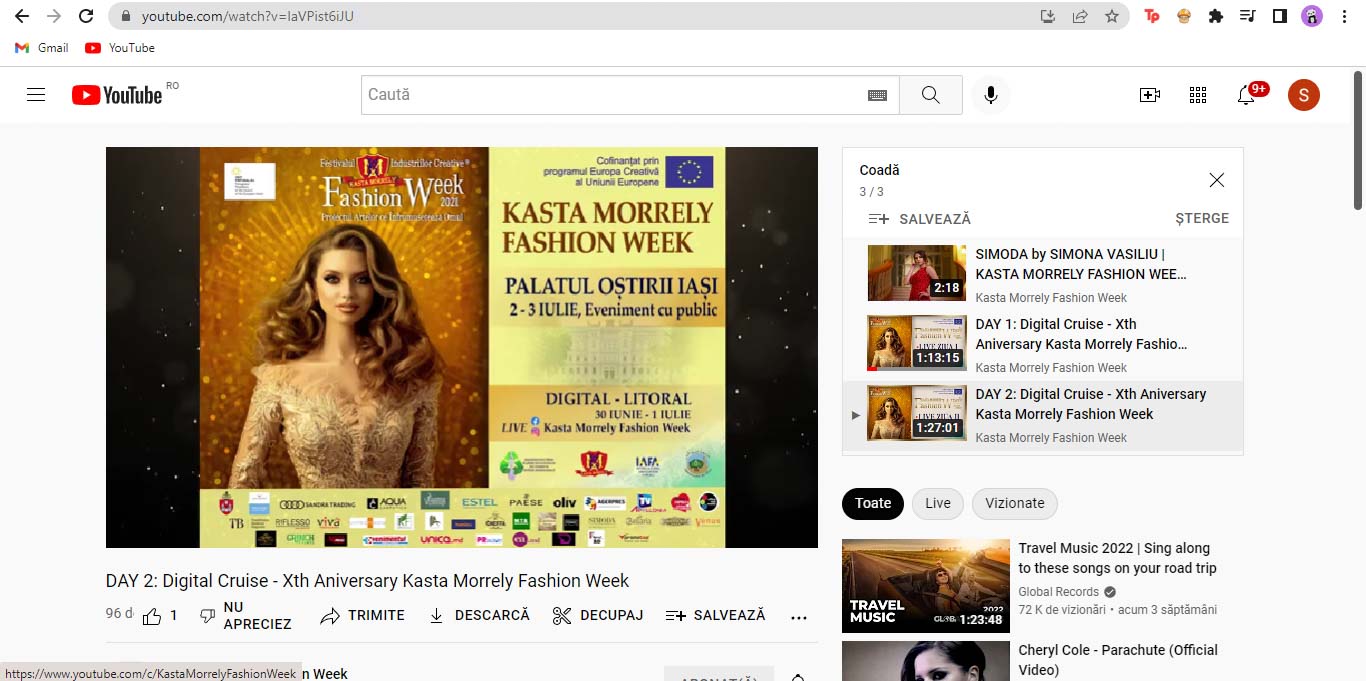Open the Travel Music 2022 video title
This screenshot has width=1366, height=681.
pos(1118,558)
